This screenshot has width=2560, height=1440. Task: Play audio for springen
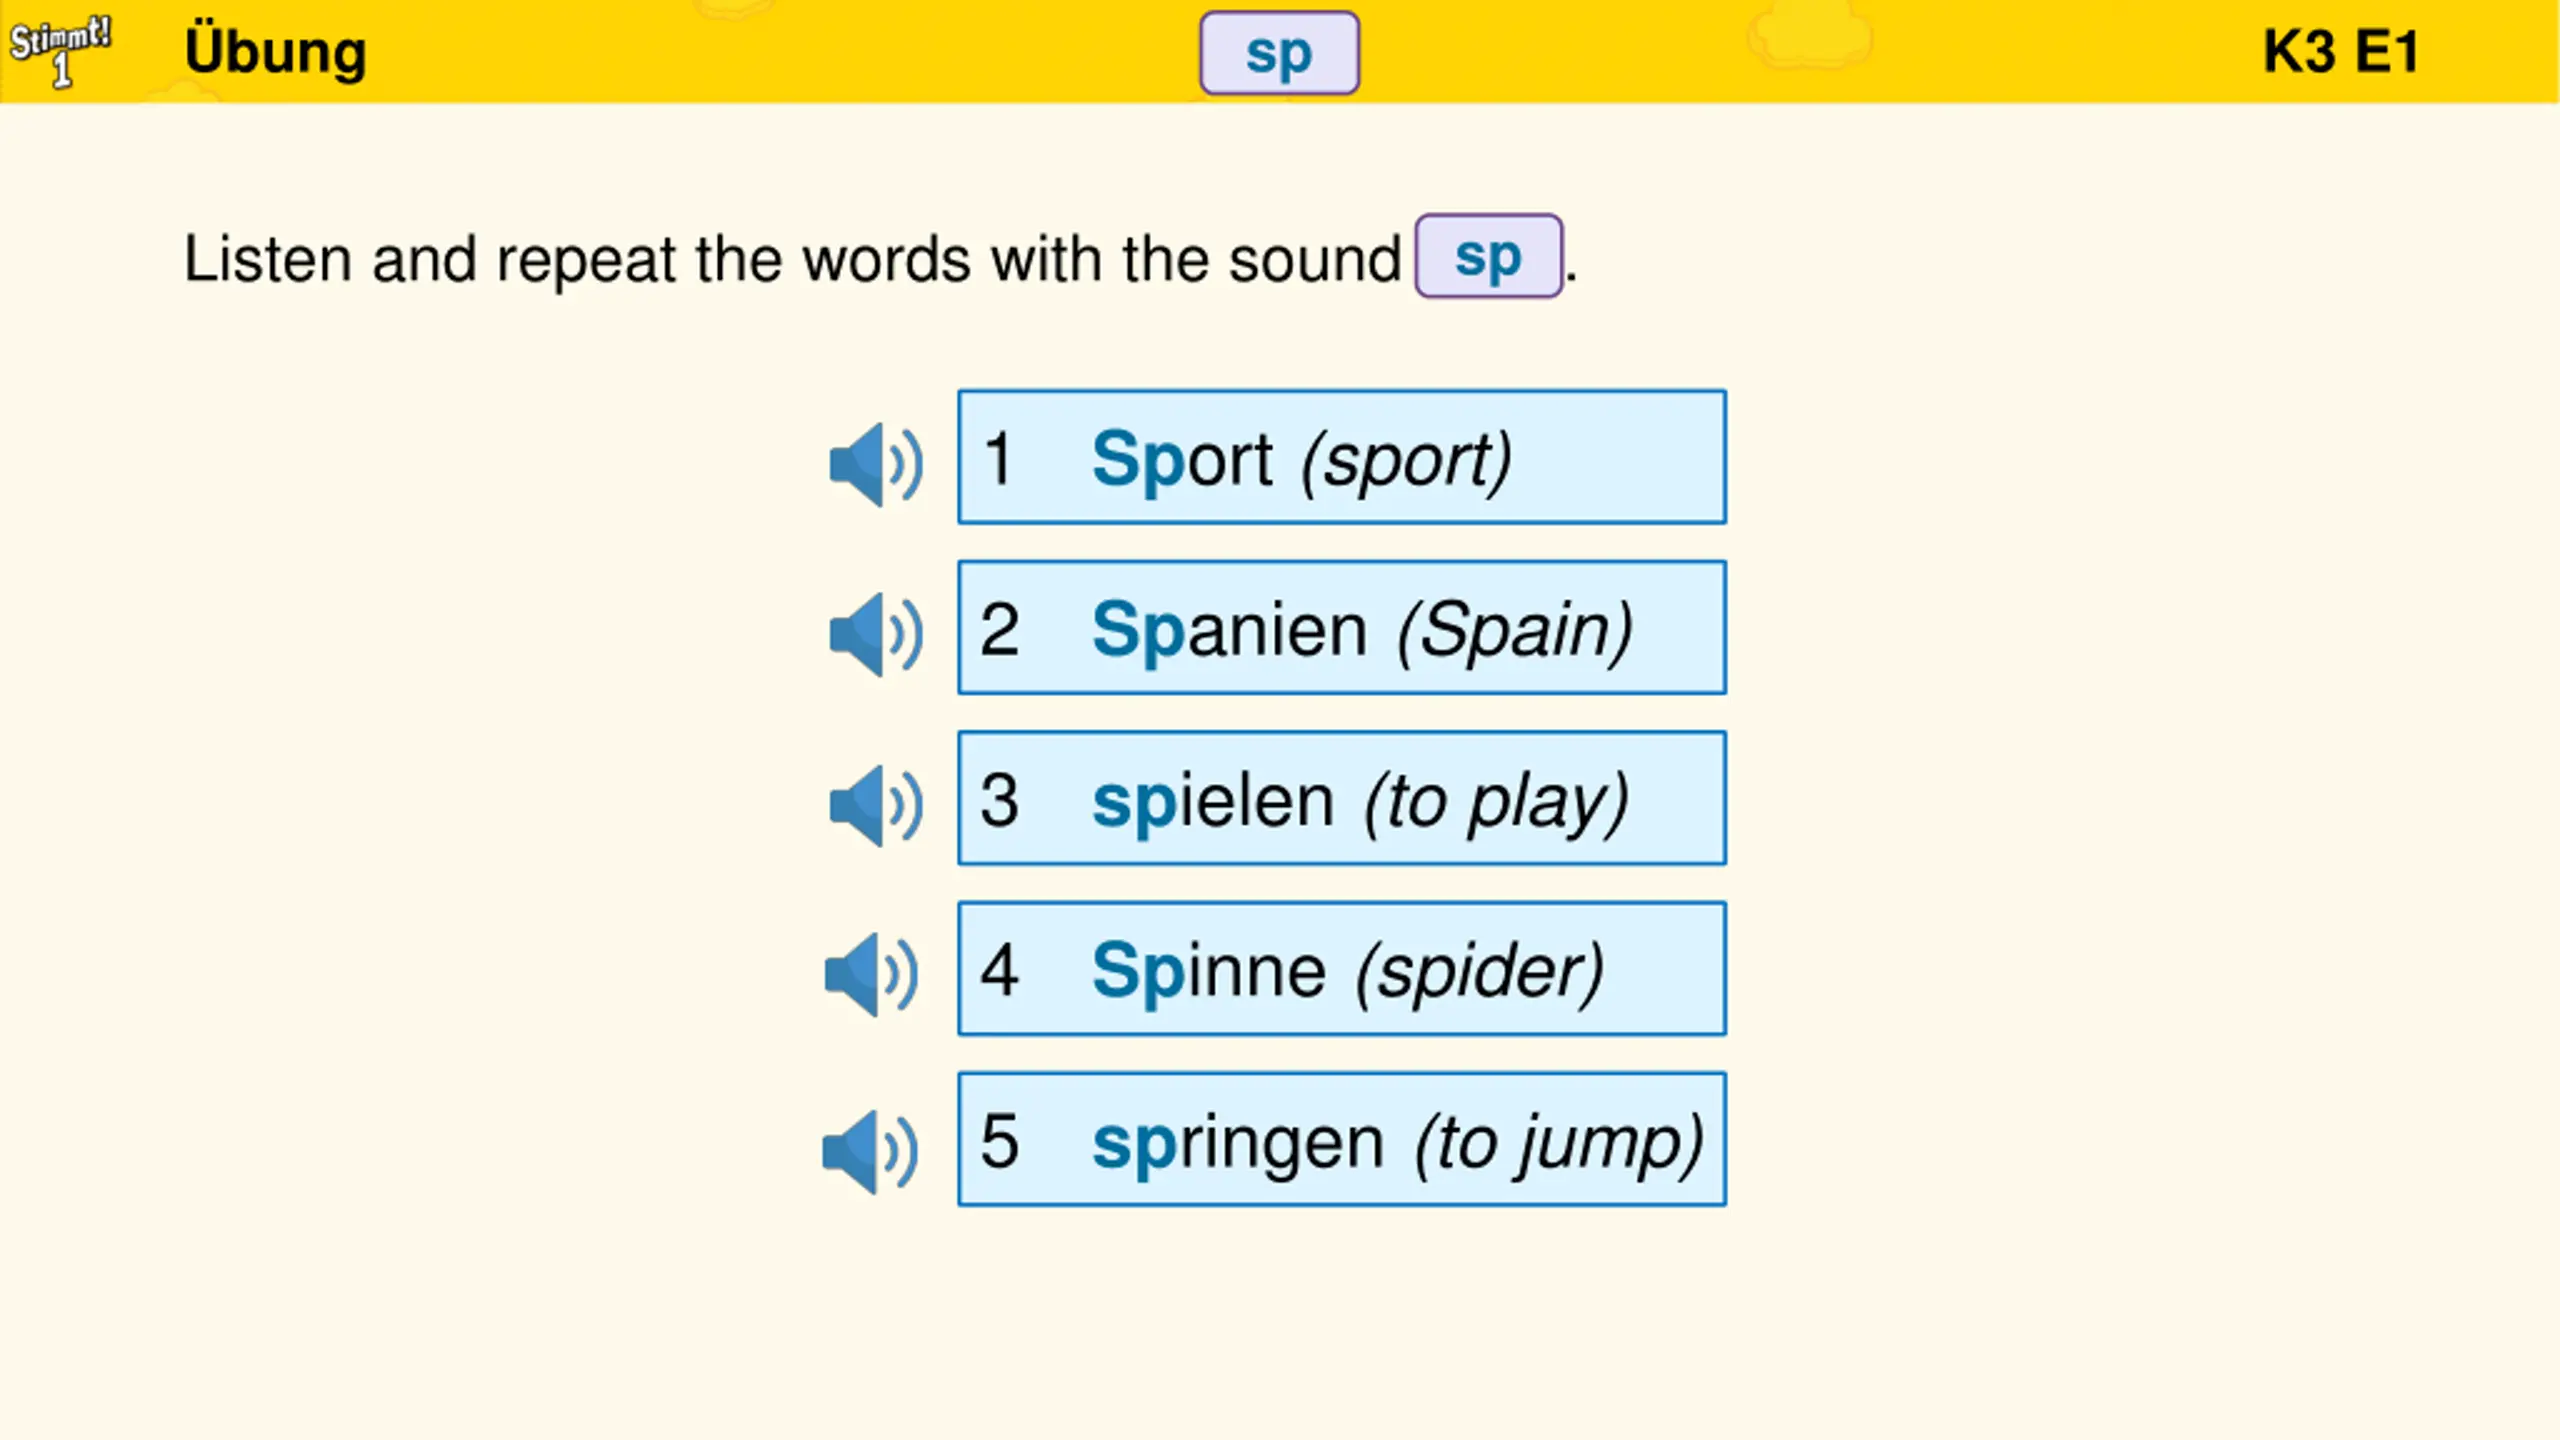[x=870, y=1151]
